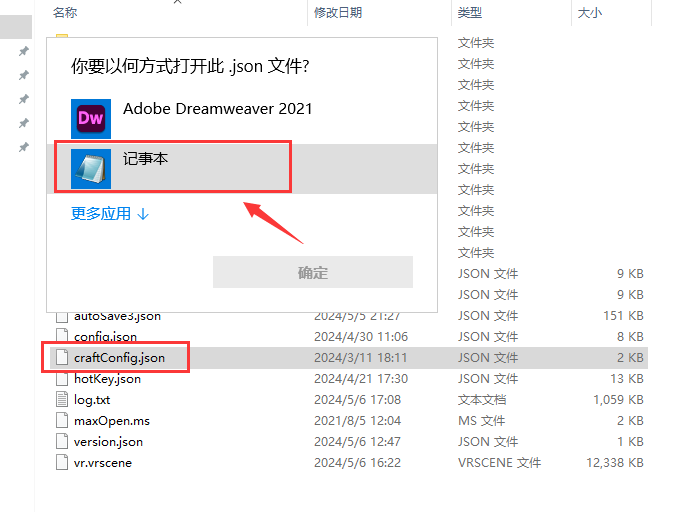Click the 1,059 KB size cell
Image resolution: width=686 pixels, height=512 pixels.
point(618,400)
